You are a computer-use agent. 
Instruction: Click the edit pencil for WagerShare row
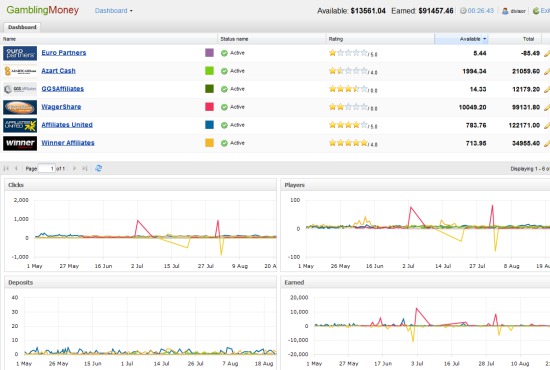pos(547,107)
